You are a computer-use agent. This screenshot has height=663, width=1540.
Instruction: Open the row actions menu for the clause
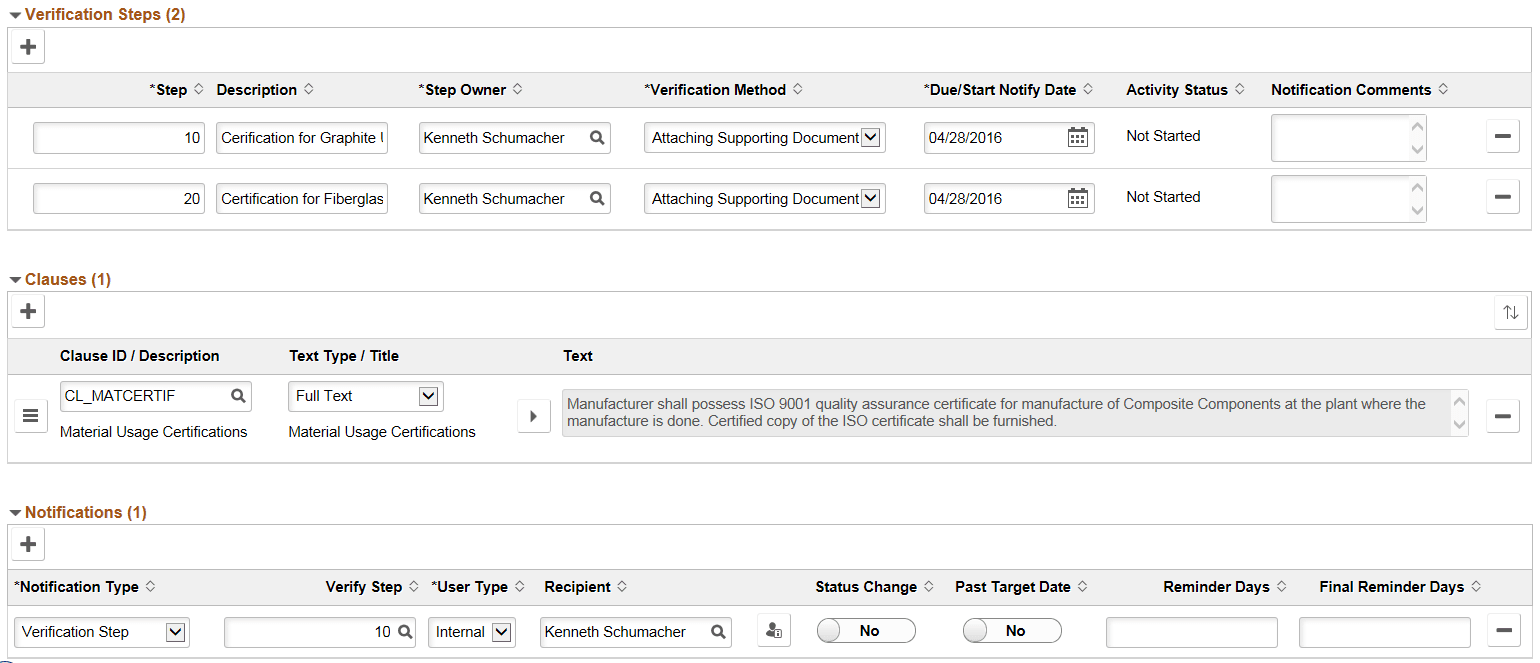[30, 416]
